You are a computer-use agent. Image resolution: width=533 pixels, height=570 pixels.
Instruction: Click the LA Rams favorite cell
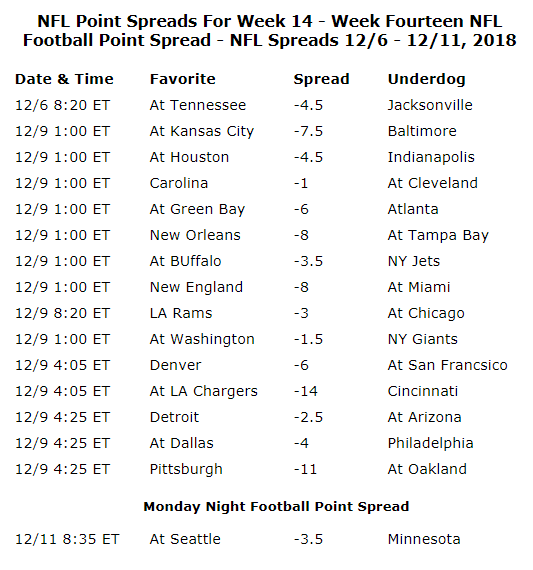(181, 313)
